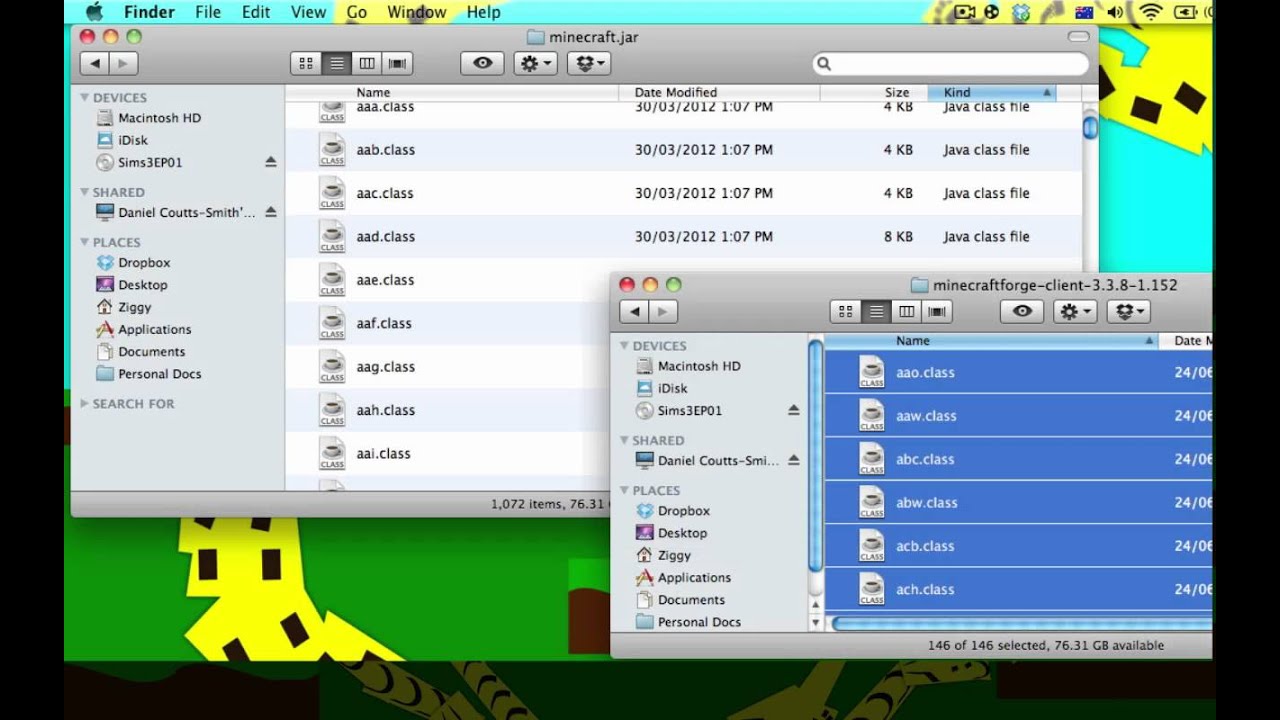
Task: Open Dropbox toolbar menu in minecraftforge-client window
Action: tap(1130, 312)
